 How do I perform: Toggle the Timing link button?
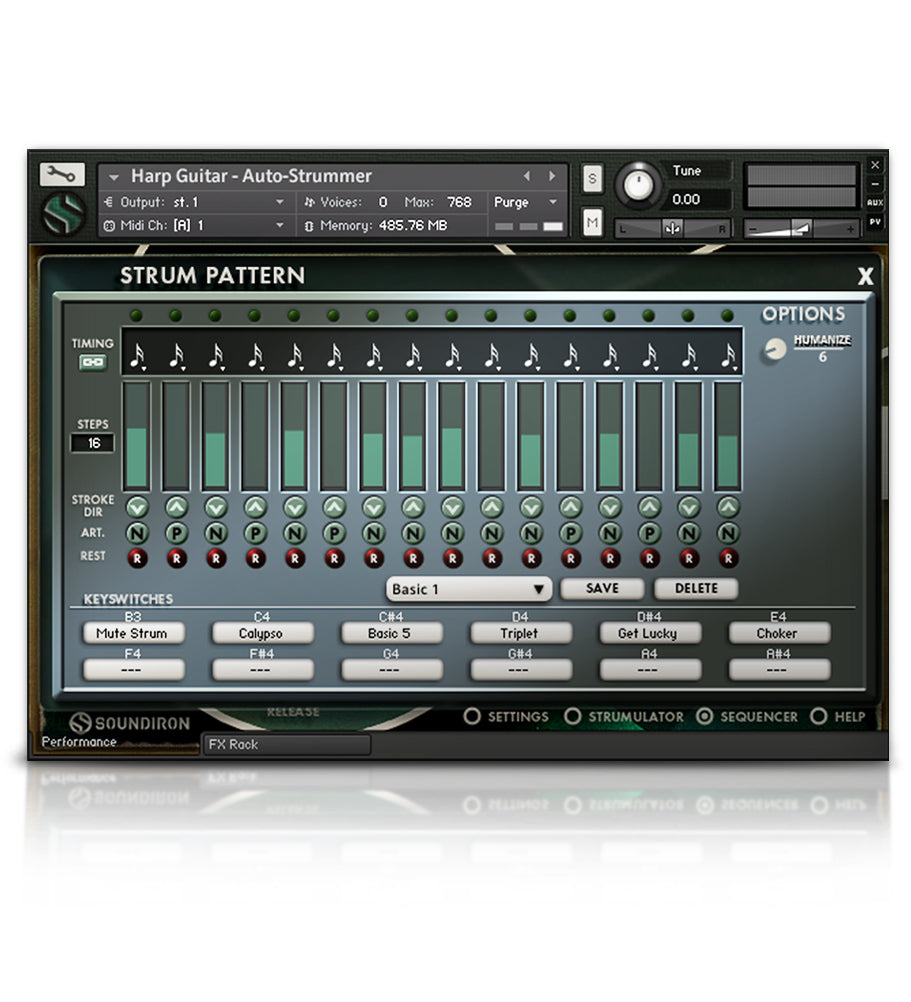click(93, 362)
